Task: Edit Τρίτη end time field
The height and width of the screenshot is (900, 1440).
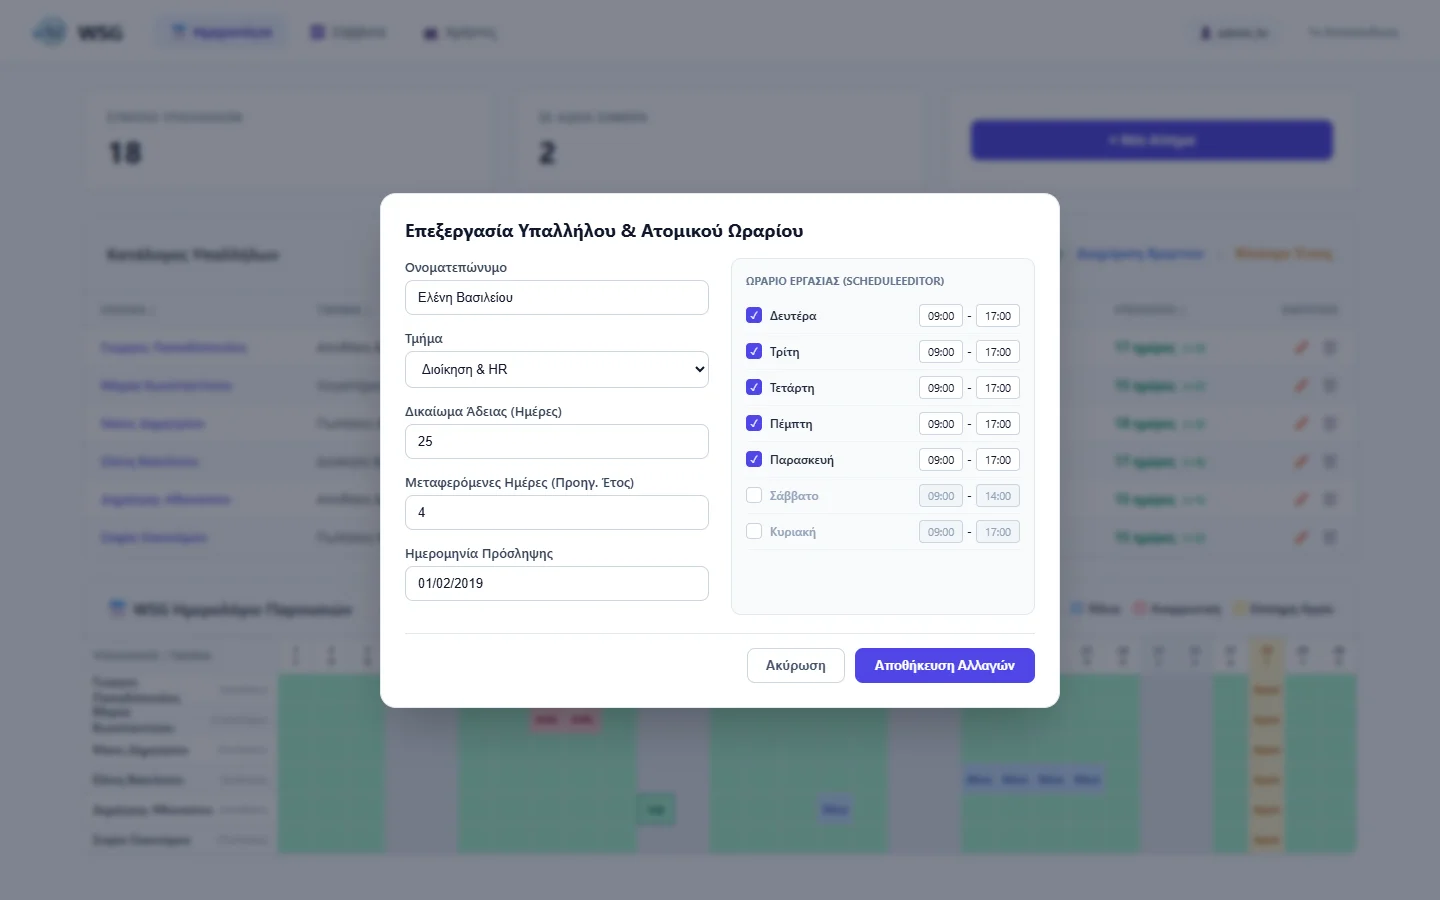Action: point(998,352)
